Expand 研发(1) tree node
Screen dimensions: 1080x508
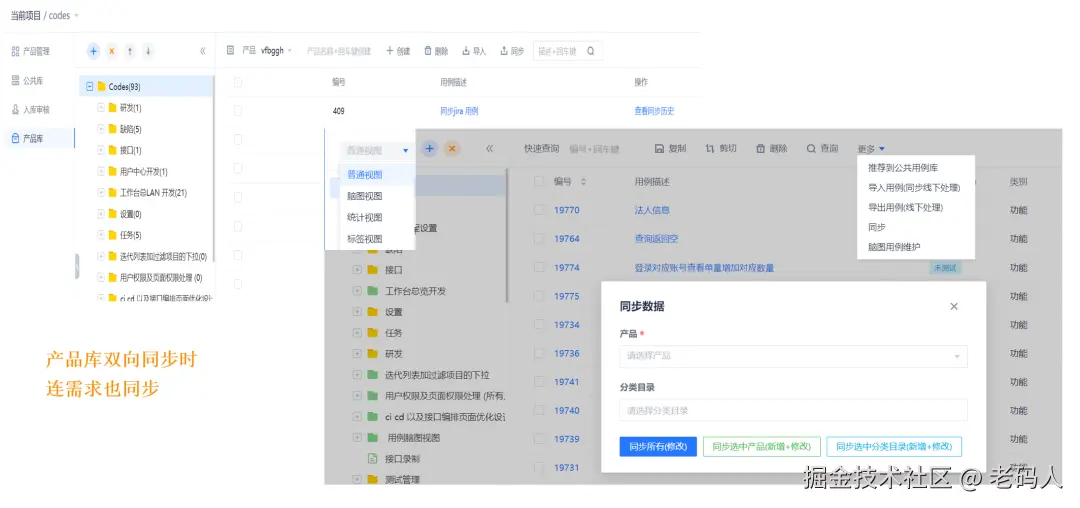click(101, 108)
